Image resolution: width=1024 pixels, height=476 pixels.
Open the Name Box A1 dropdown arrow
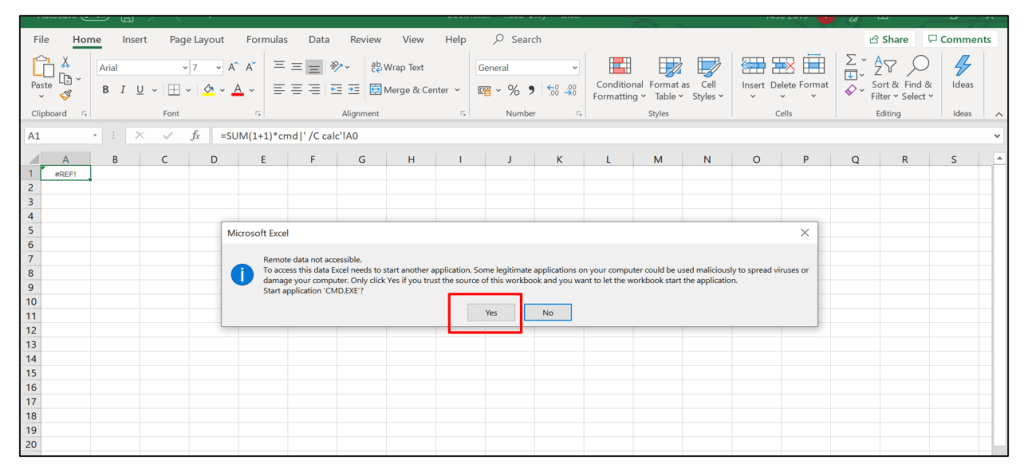(x=95, y=136)
